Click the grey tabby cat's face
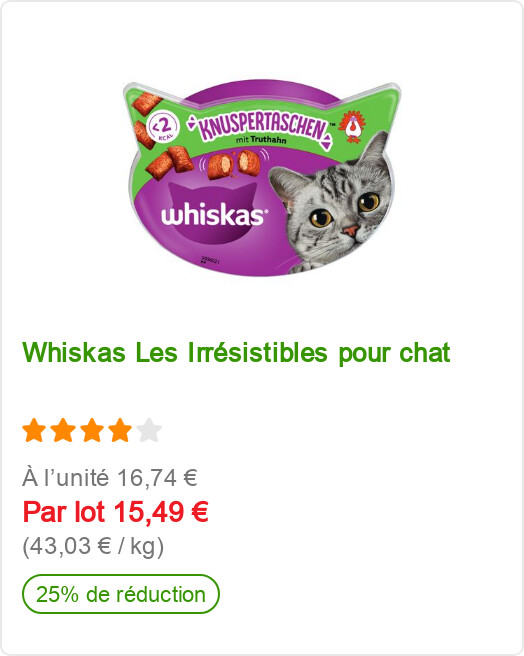The width and height of the screenshot is (524, 656). (331, 205)
